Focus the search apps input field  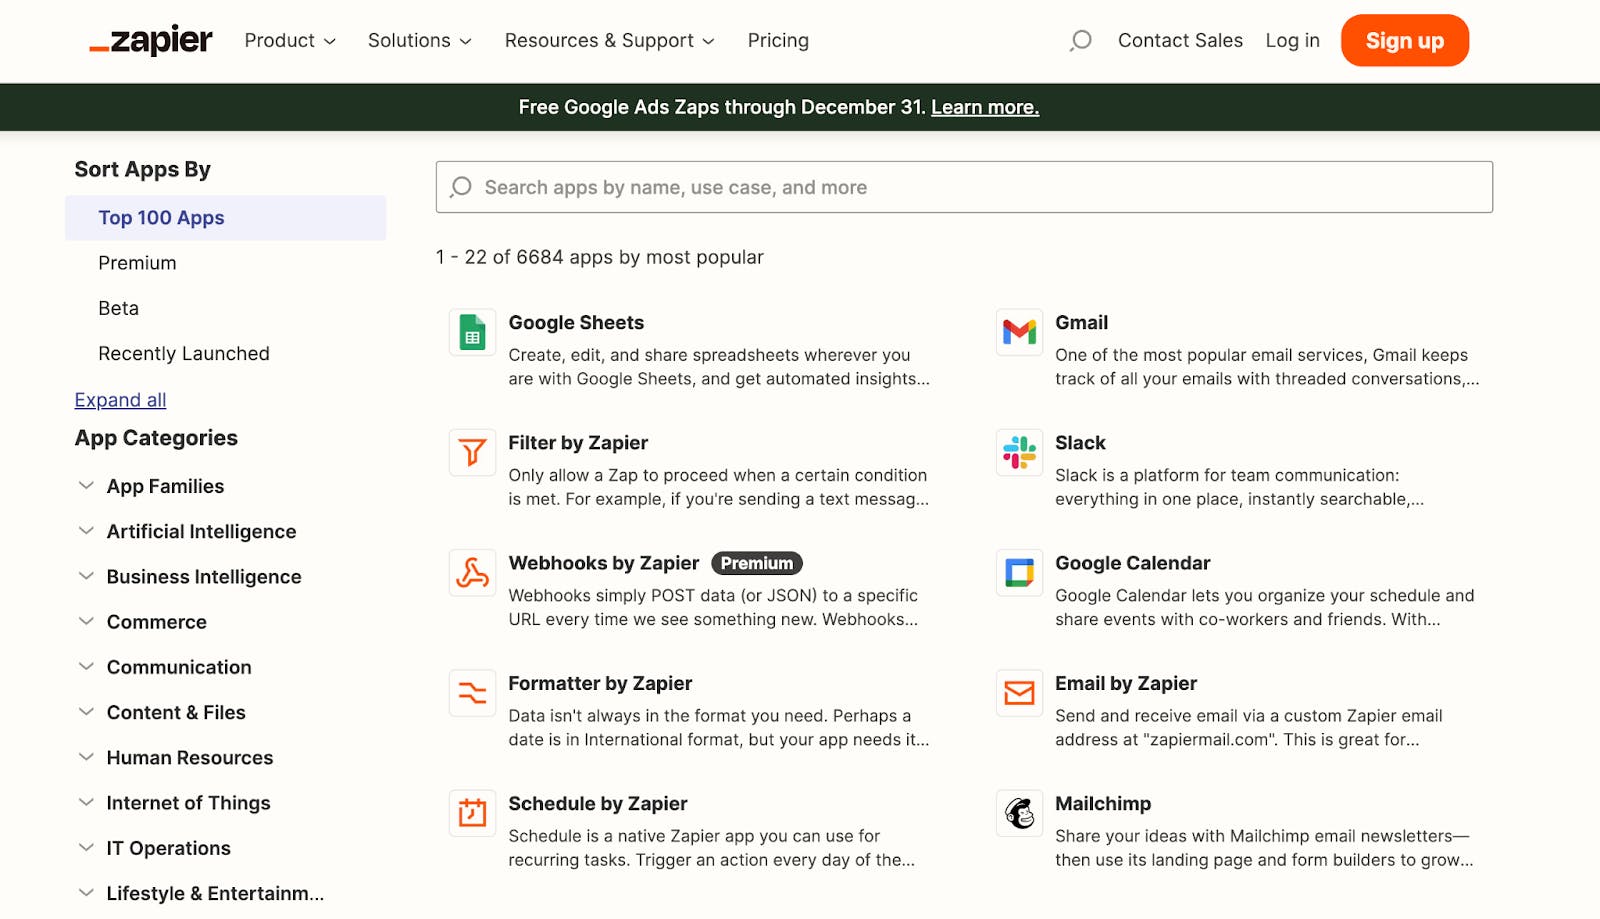point(964,187)
